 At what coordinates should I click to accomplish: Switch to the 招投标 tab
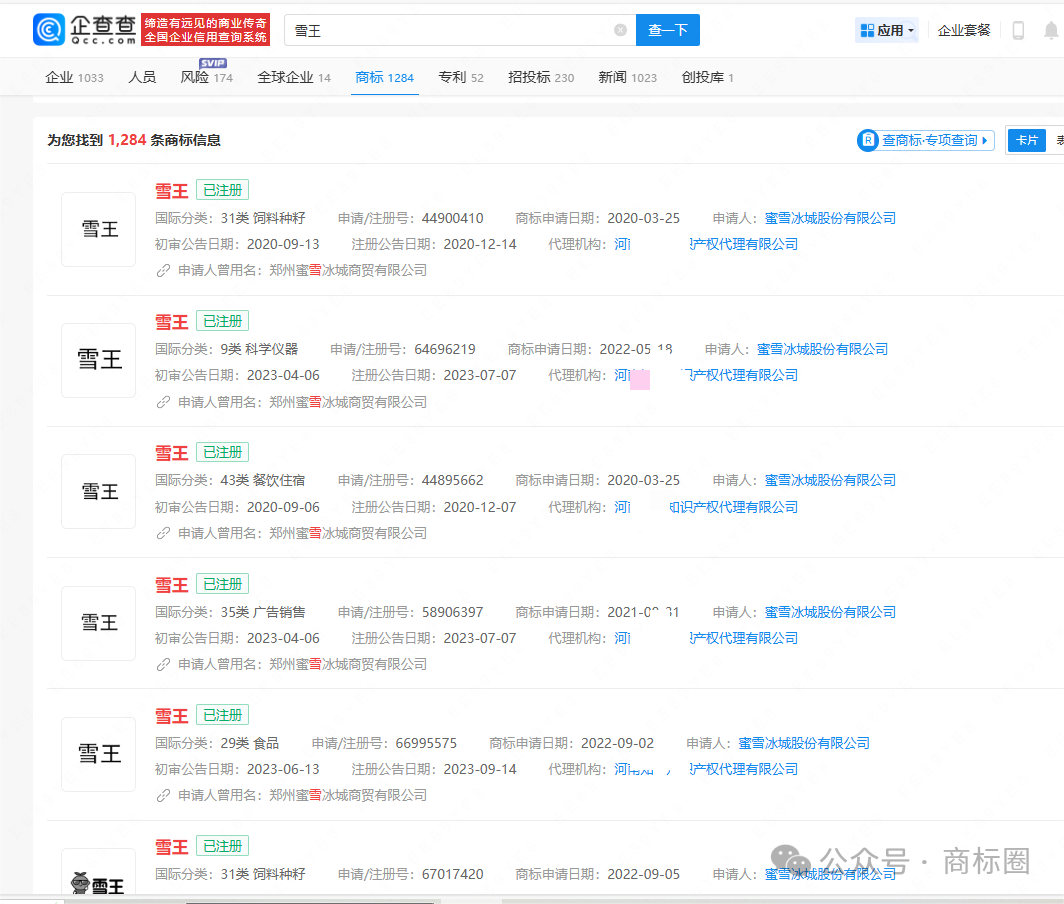(541, 77)
